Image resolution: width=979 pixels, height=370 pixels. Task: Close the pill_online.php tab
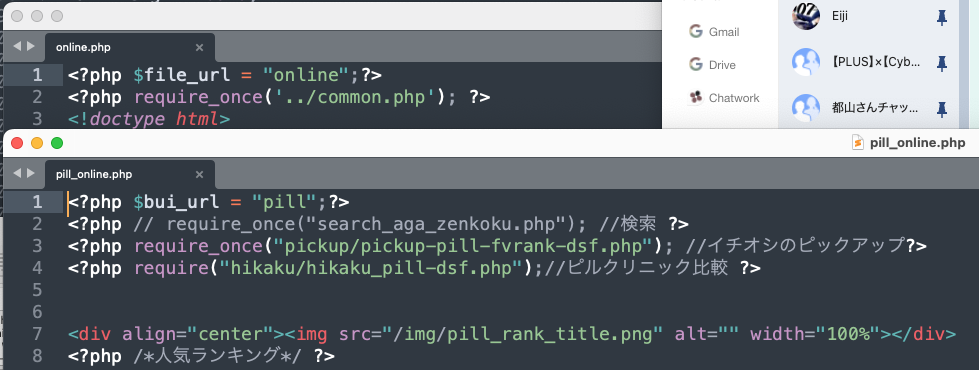coord(199,174)
